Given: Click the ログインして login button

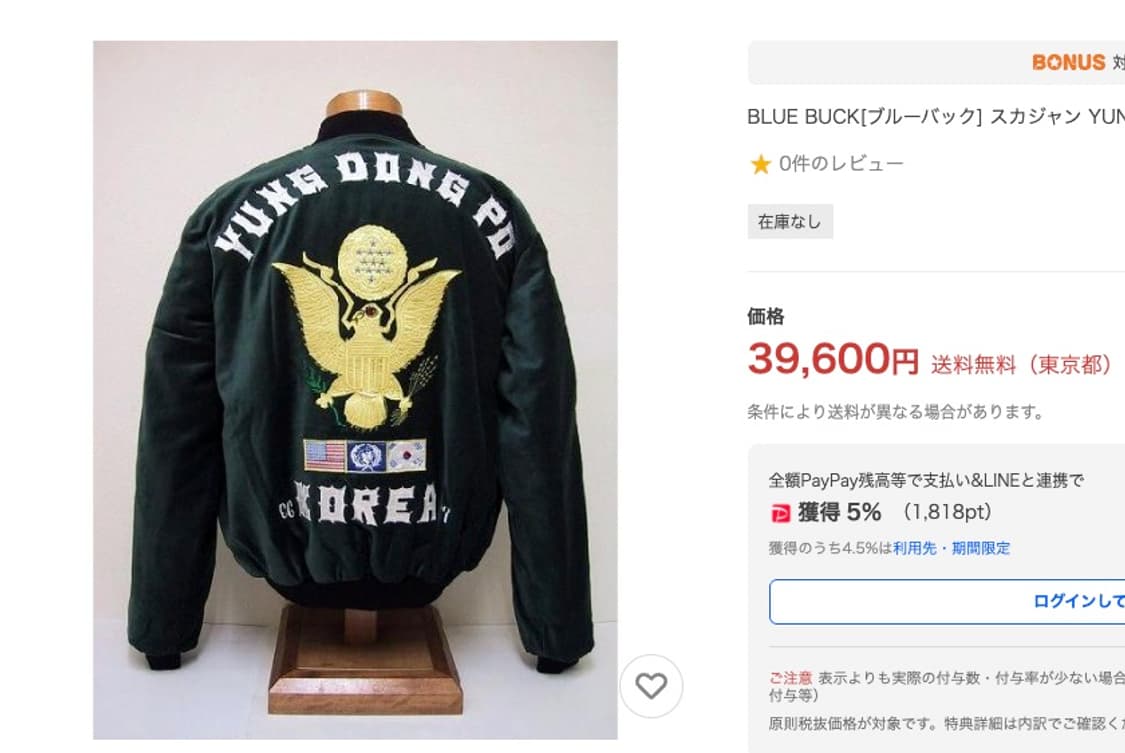Looking at the screenshot, I should (x=947, y=602).
